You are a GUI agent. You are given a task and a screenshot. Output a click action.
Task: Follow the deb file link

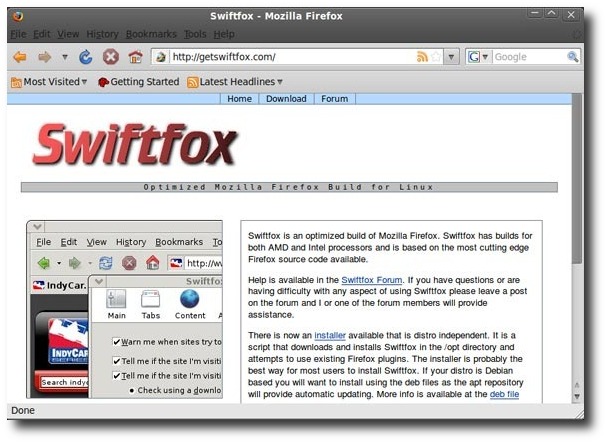[504, 394]
